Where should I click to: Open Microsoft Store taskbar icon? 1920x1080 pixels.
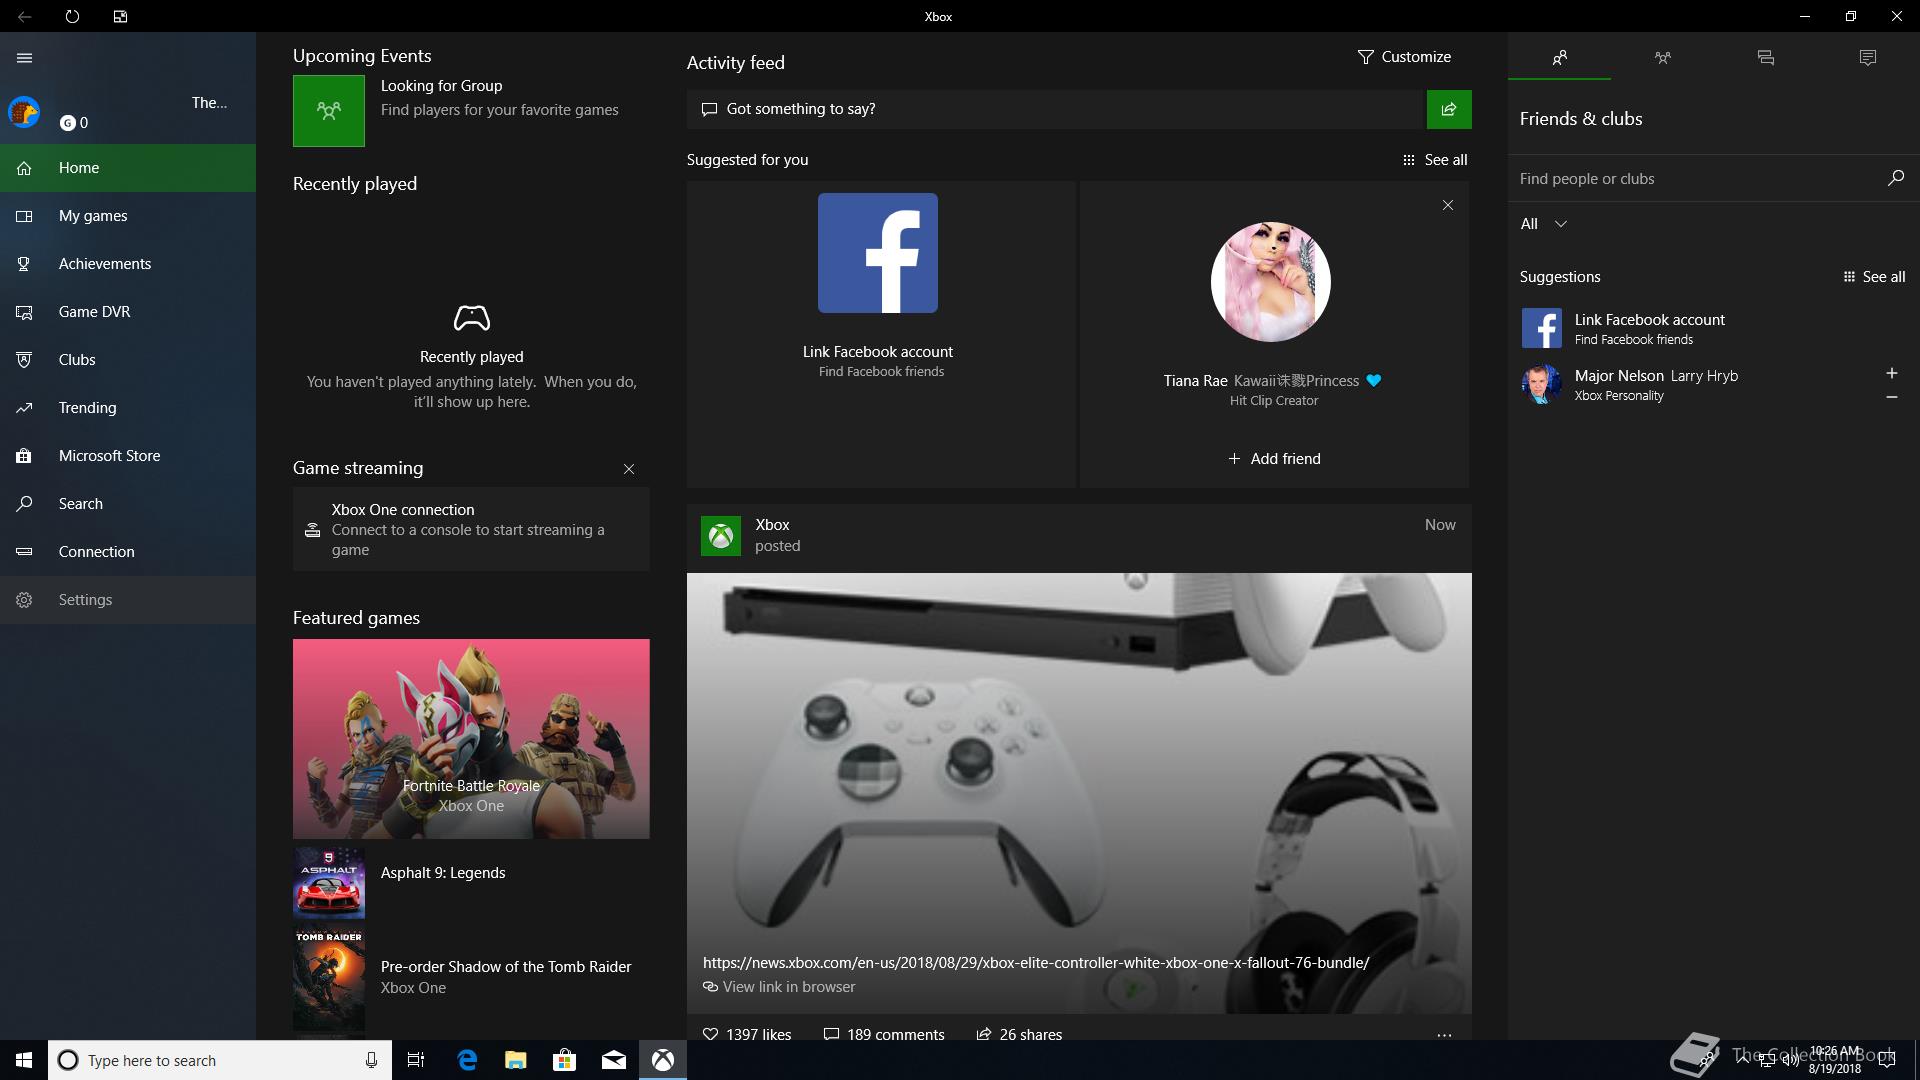point(564,1060)
